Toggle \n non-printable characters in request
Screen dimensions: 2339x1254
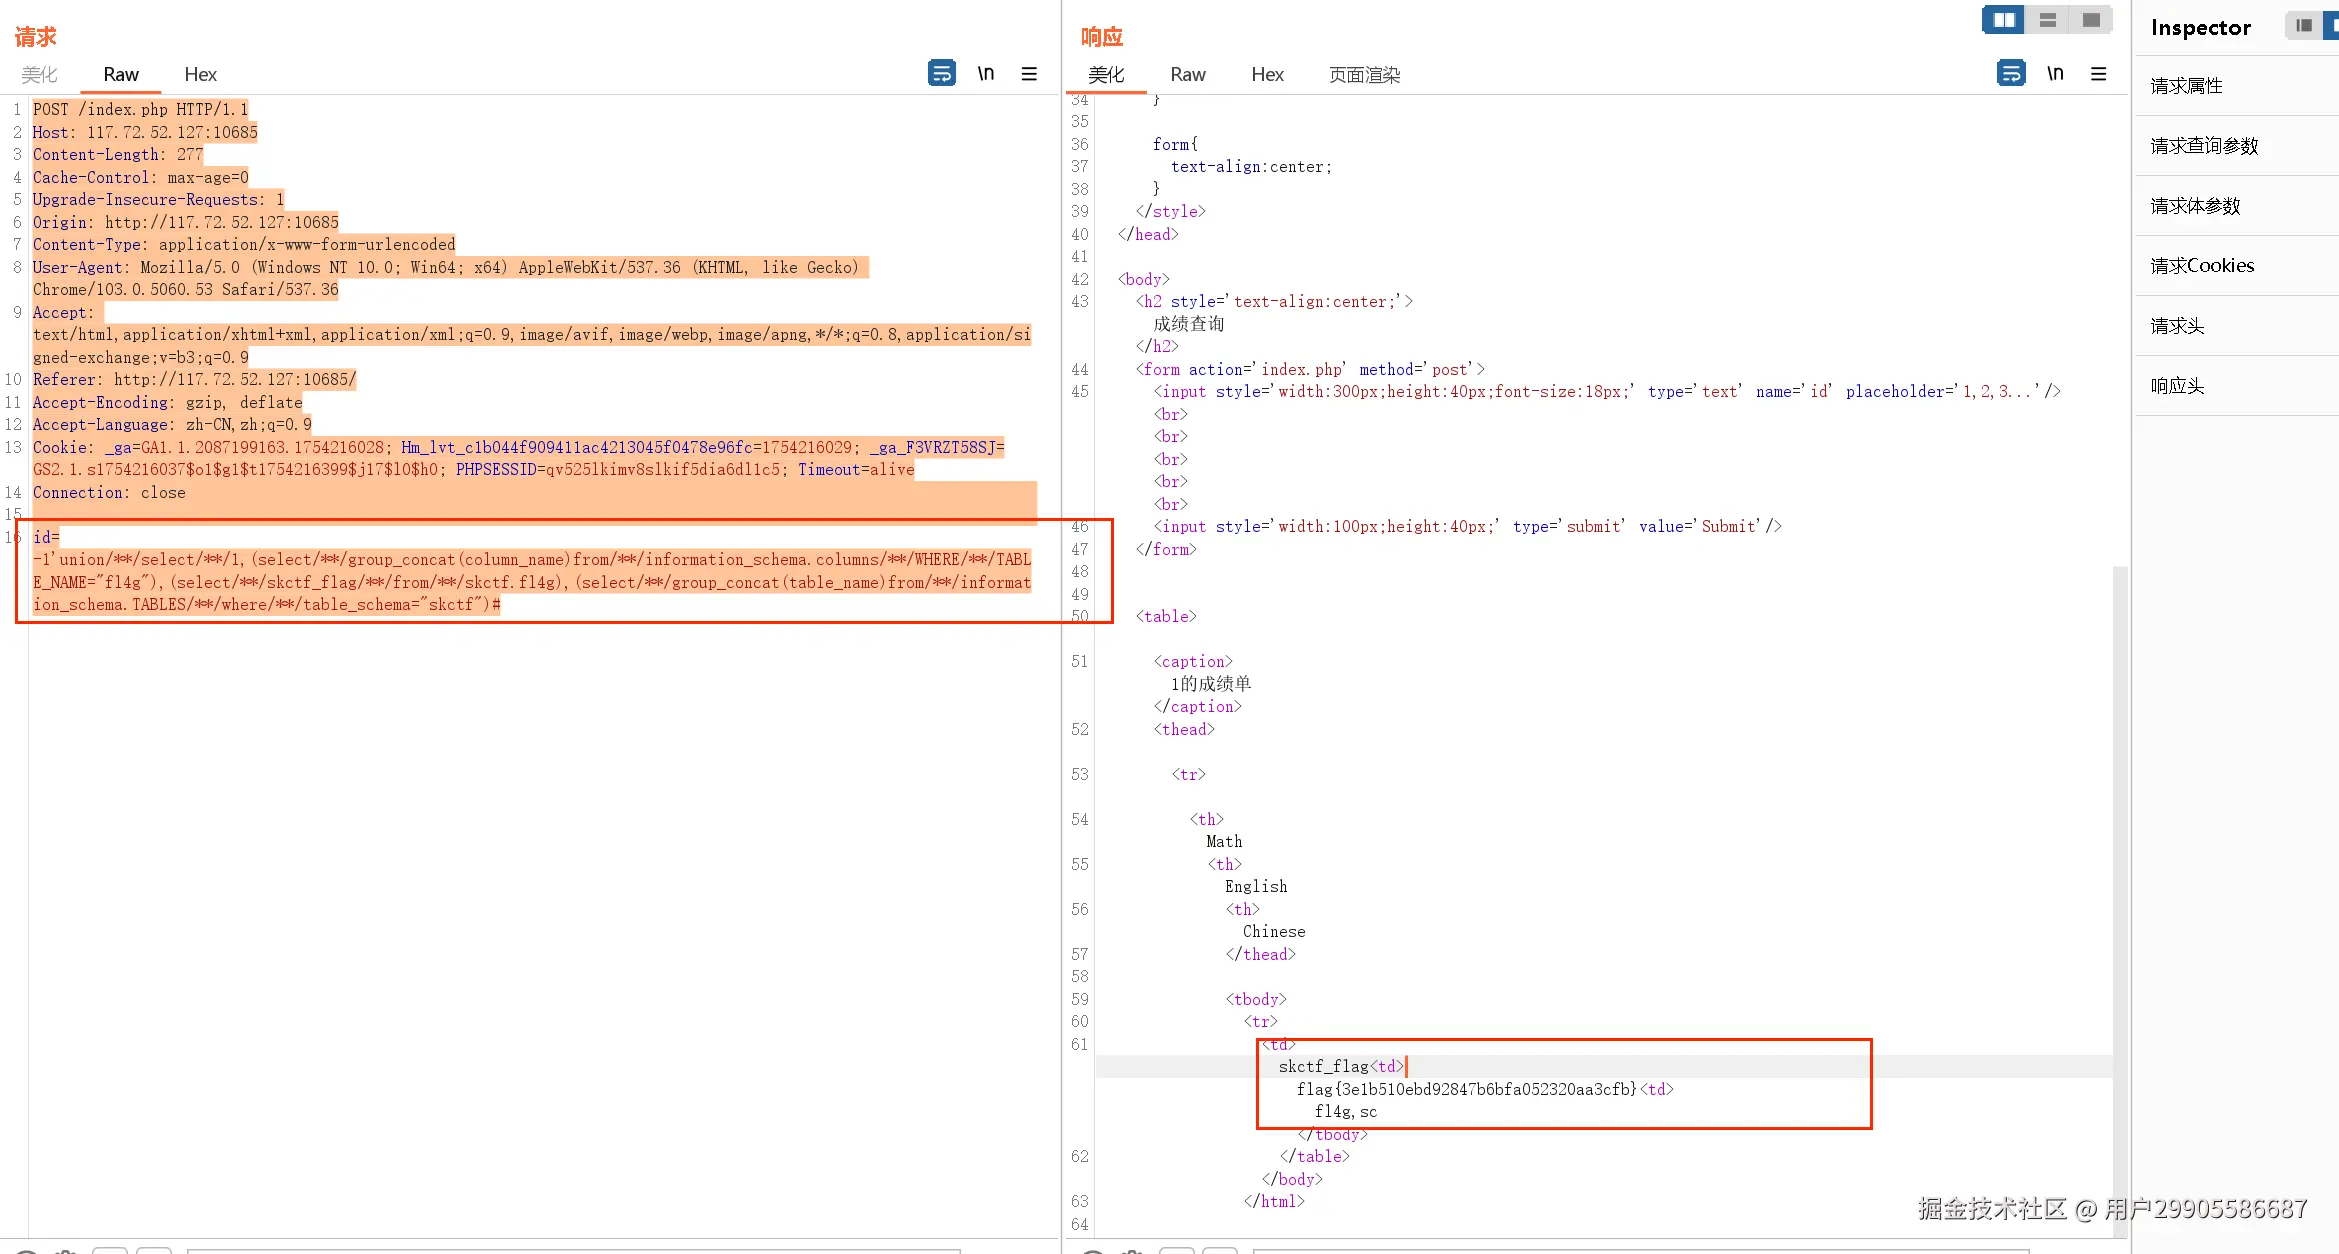point(986,73)
